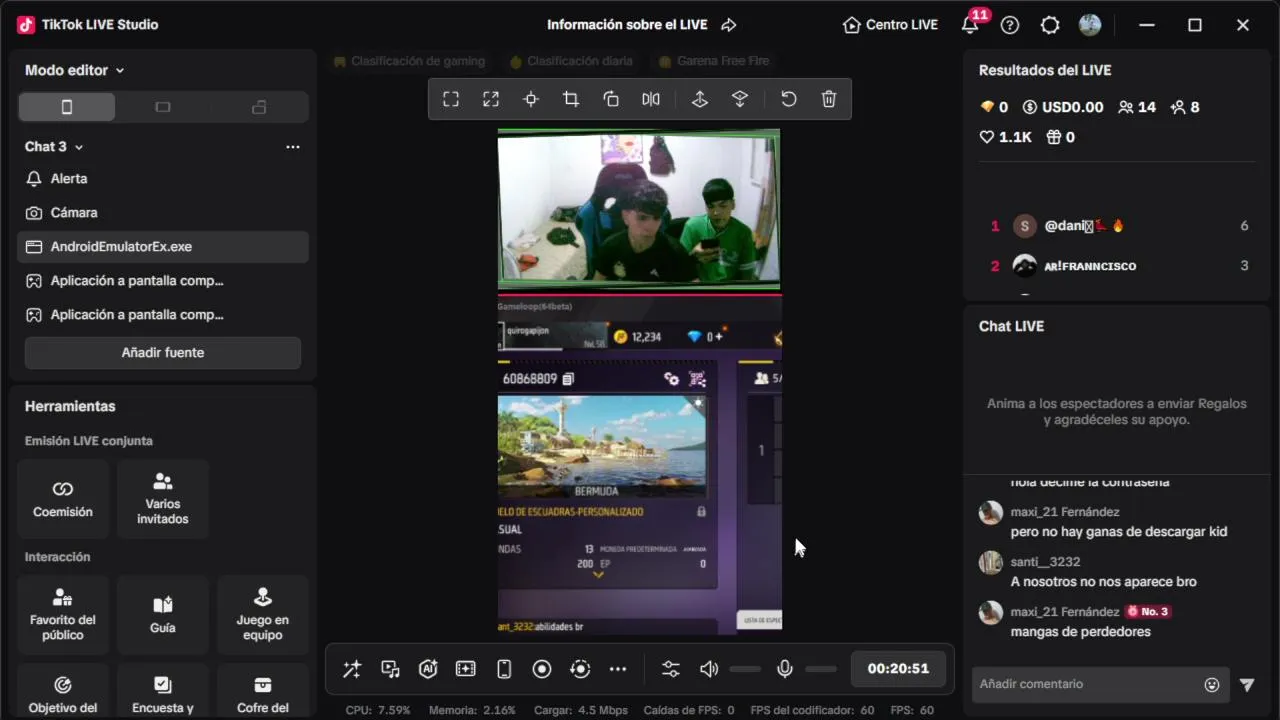This screenshot has width=1280, height=720.
Task: Click the stretch-to-fill expand arrows icon
Action: click(491, 99)
